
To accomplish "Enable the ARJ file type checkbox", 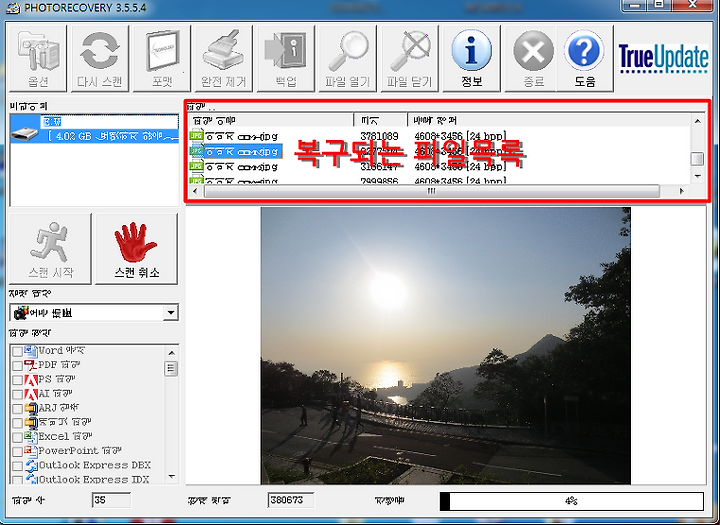I will tap(17, 409).
